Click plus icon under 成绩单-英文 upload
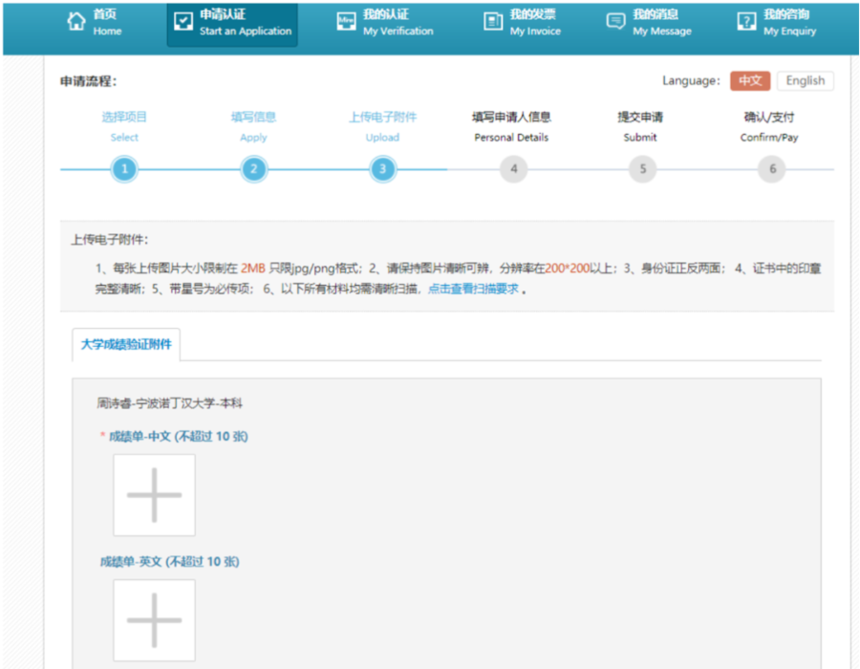Viewport: 860px width, 669px height. pyautogui.click(x=154, y=620)
